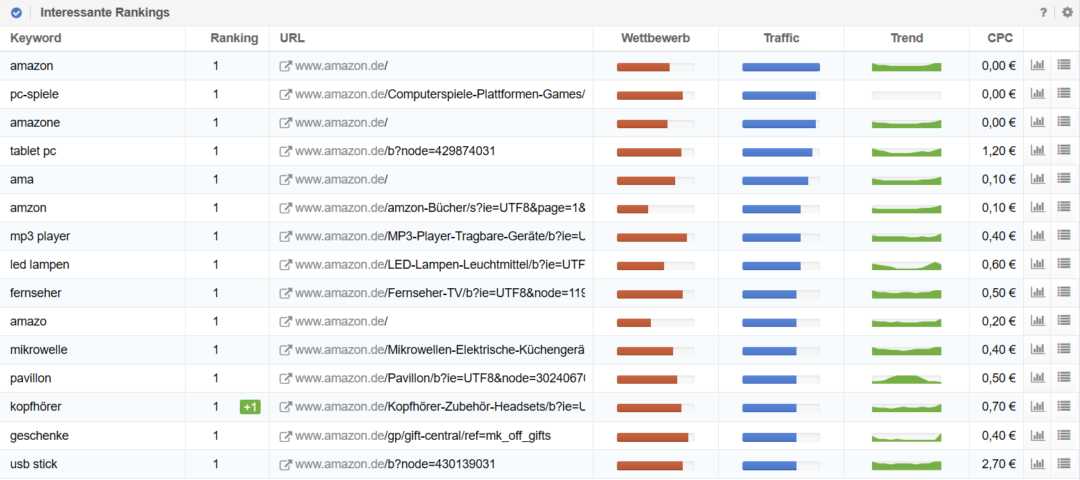
Task: Sort by CPC column header
Action: pyautogui.click(x=999, y=39)
